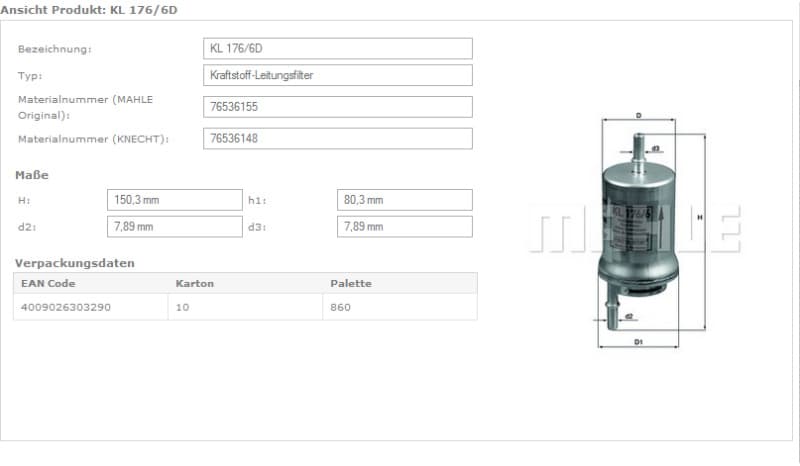Viewport: 800px width, 466px height.
Task: Select the h1 field with 80,3 mm
Action: [405, 200]
